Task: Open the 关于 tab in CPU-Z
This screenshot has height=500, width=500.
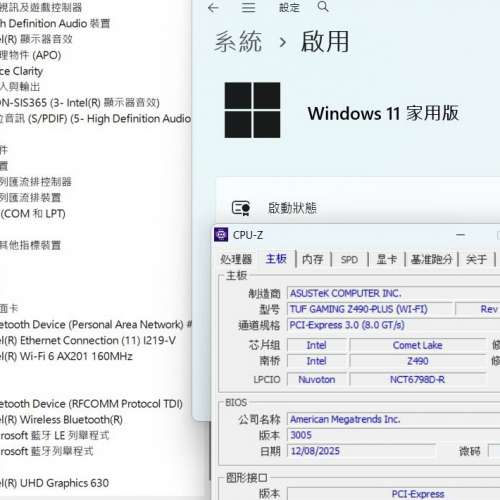Action: (x=476, y=259)
